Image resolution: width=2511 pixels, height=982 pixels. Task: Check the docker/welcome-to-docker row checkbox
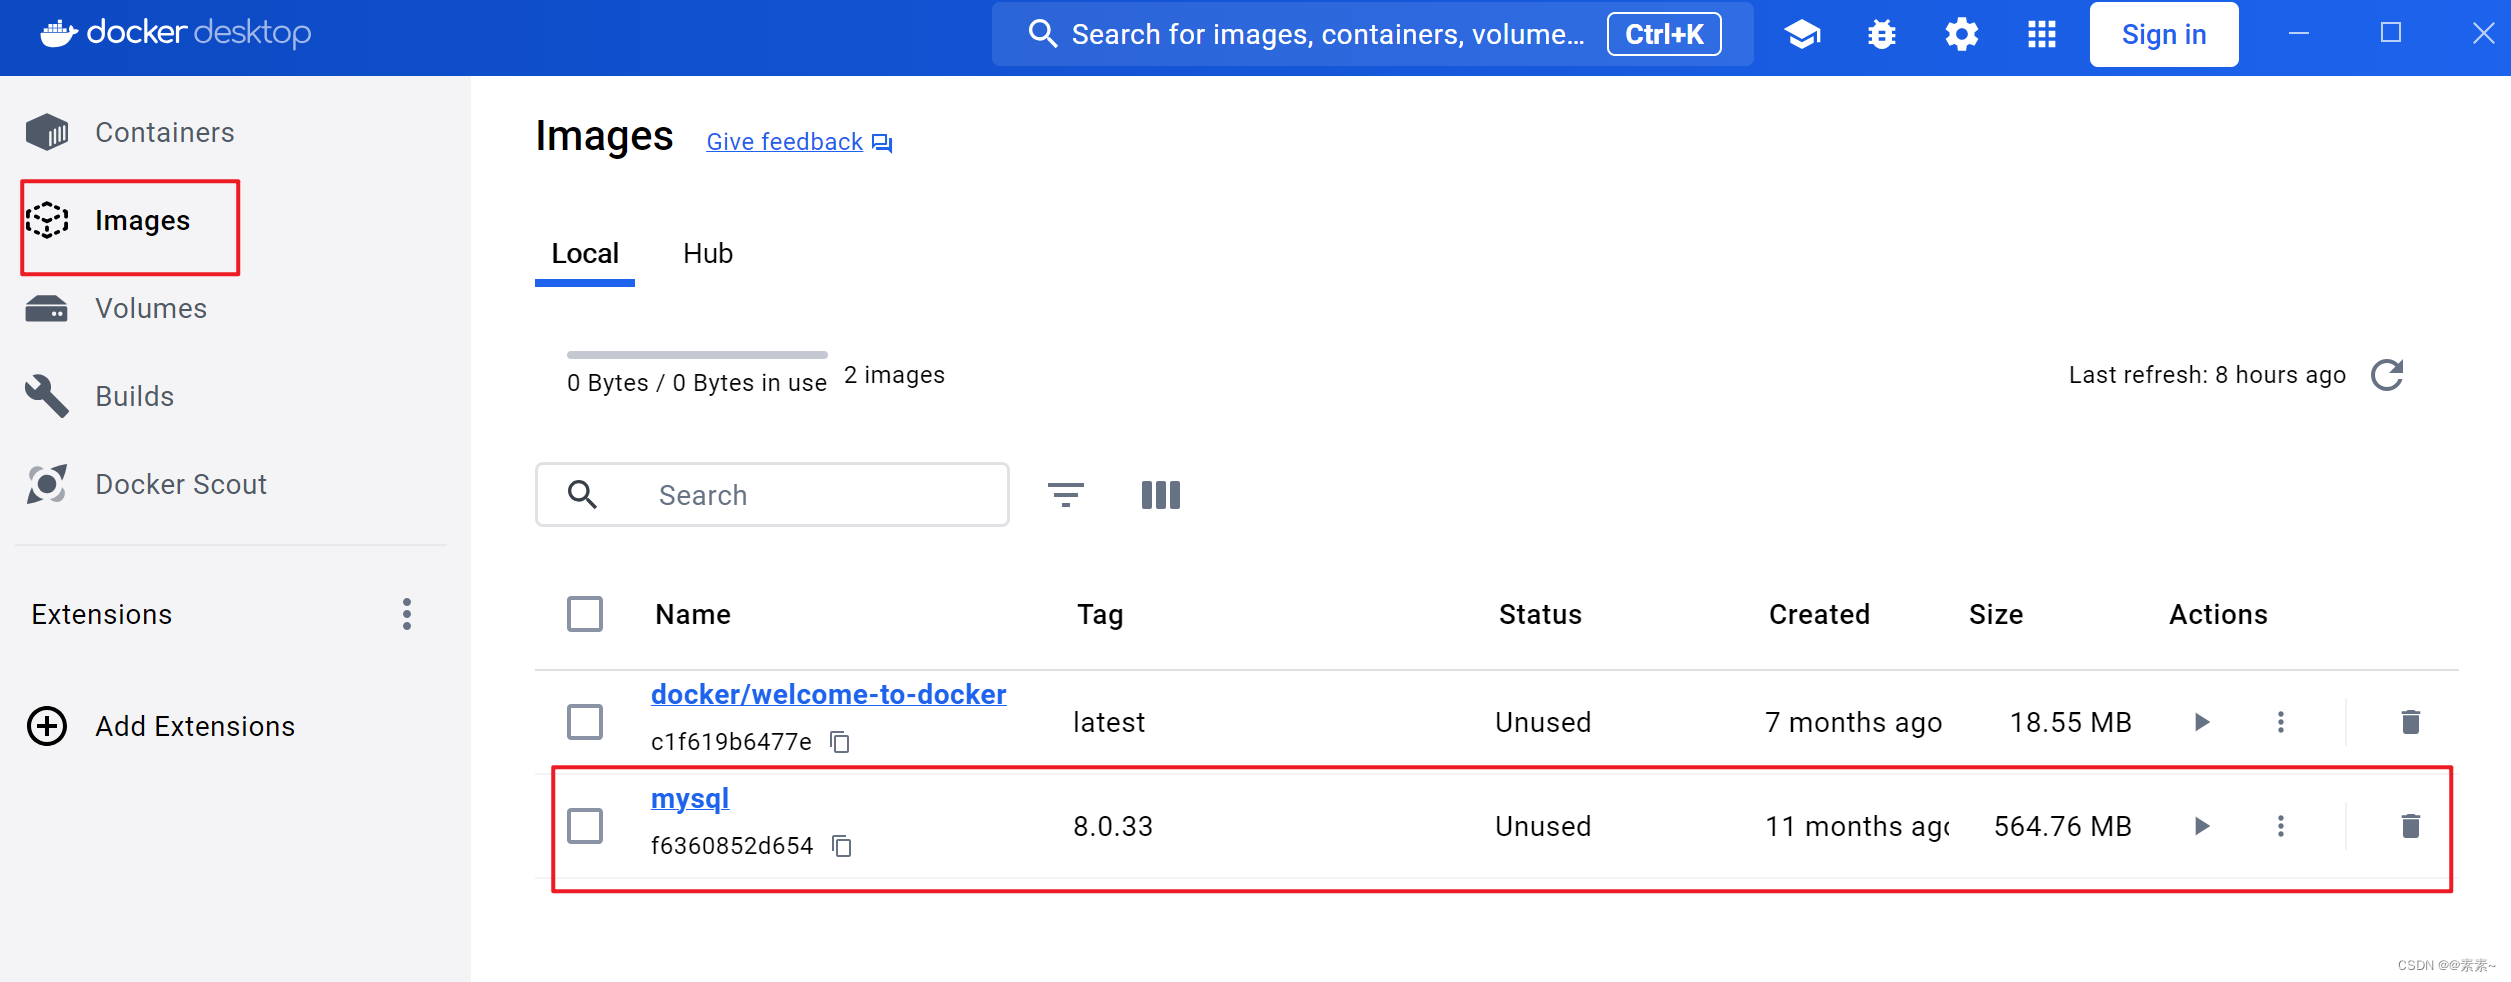(585, 722)
